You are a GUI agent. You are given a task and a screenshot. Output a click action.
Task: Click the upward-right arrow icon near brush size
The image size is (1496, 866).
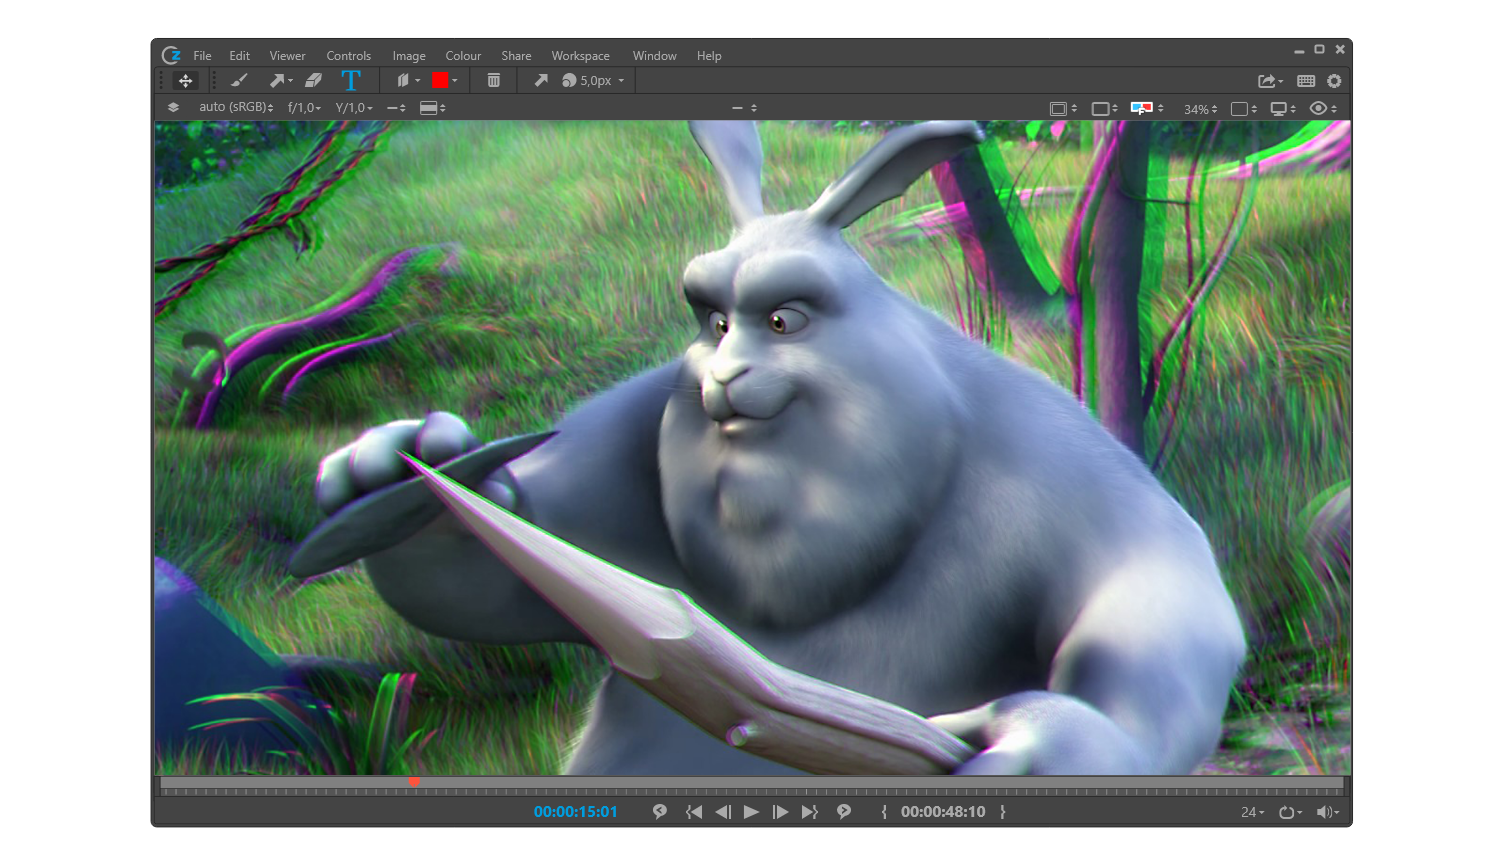(541, 81)
